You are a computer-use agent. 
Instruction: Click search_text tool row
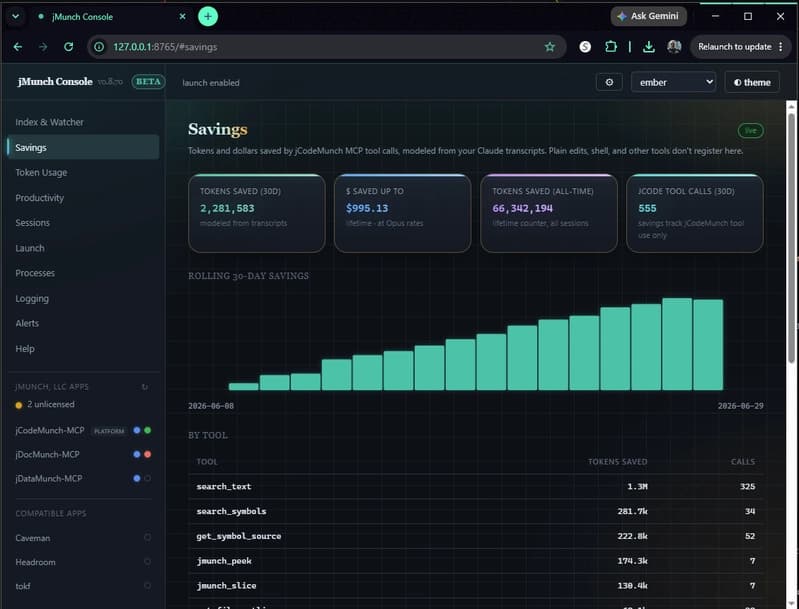[x=475, y=487]
